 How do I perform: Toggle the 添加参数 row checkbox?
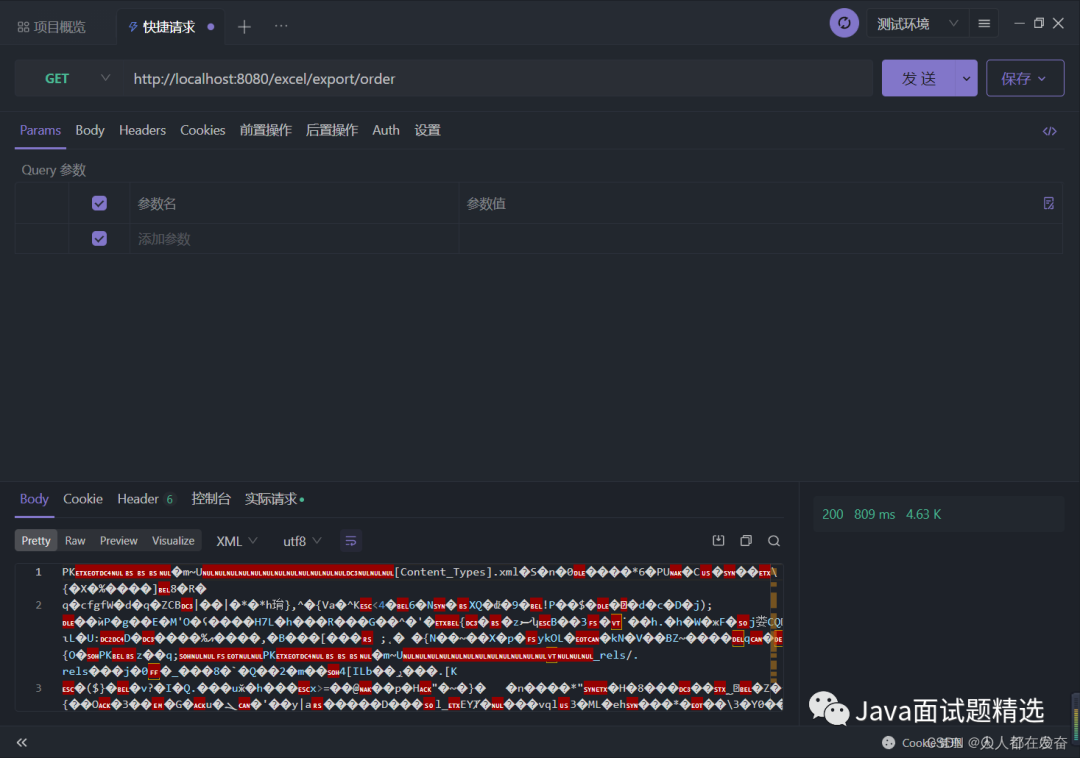coord(99,238)
